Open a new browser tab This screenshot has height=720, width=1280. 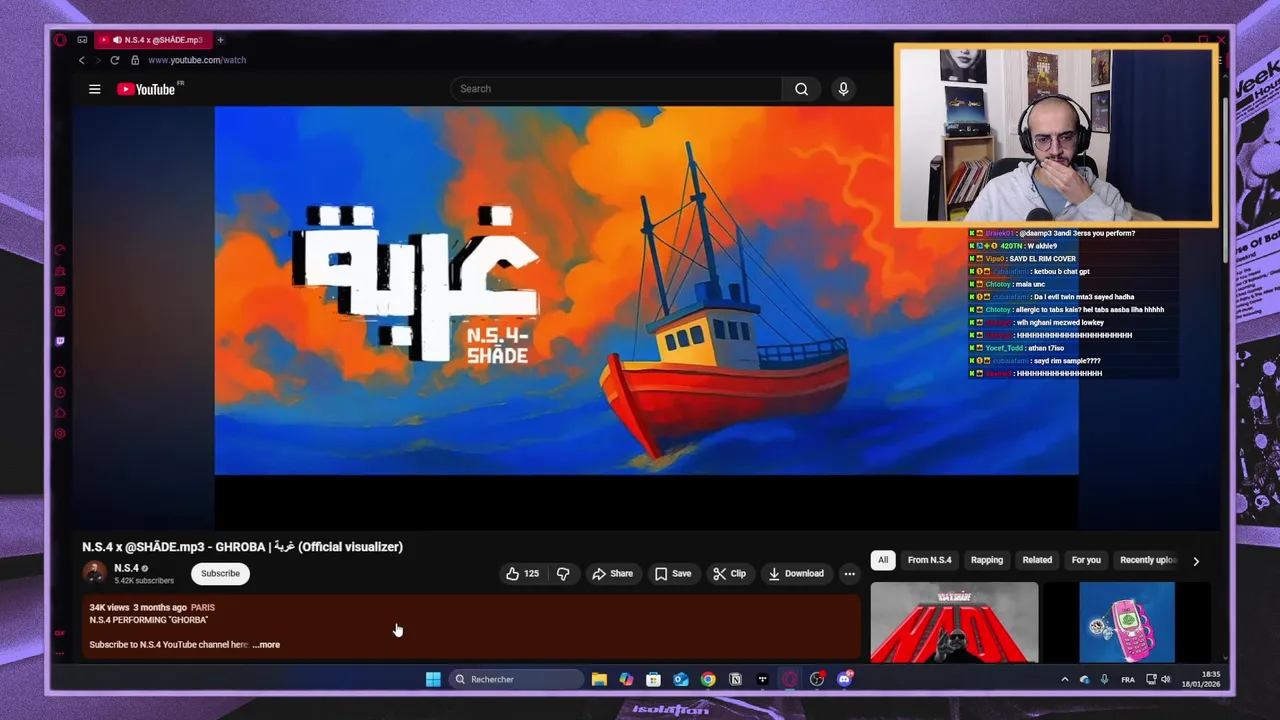pos(220,40)
